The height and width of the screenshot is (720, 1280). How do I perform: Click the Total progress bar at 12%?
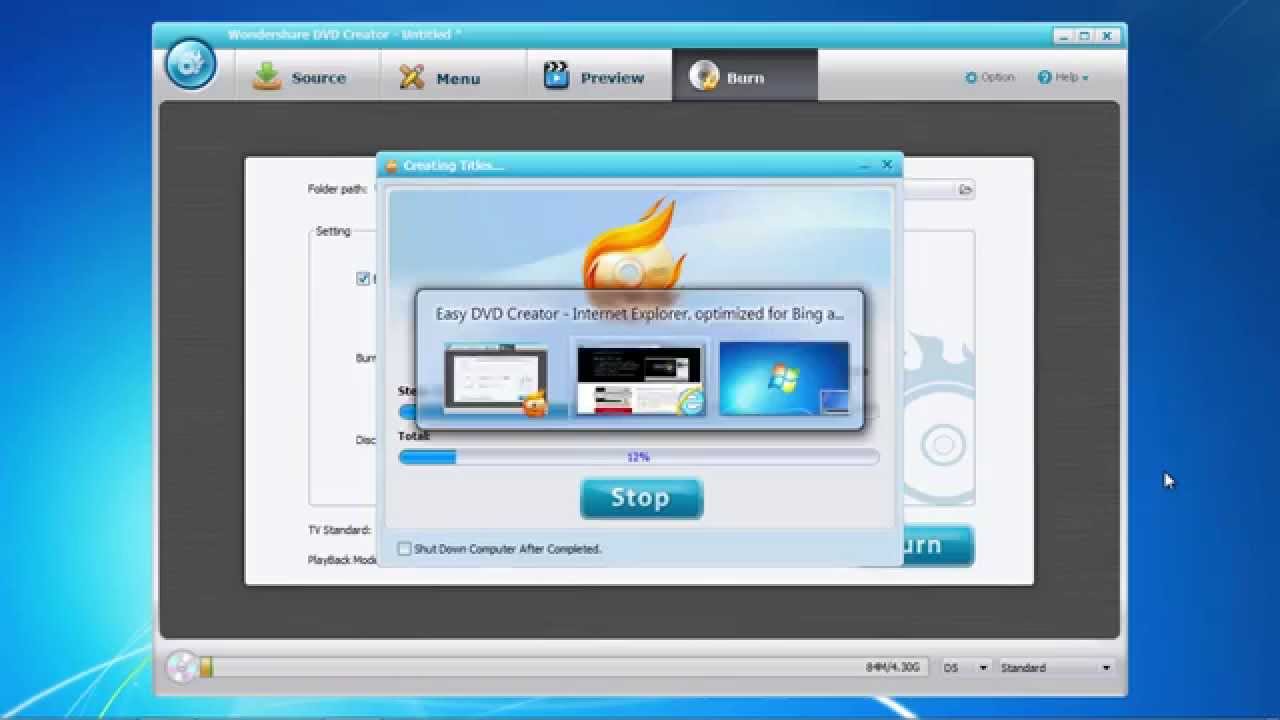point(638,457)
